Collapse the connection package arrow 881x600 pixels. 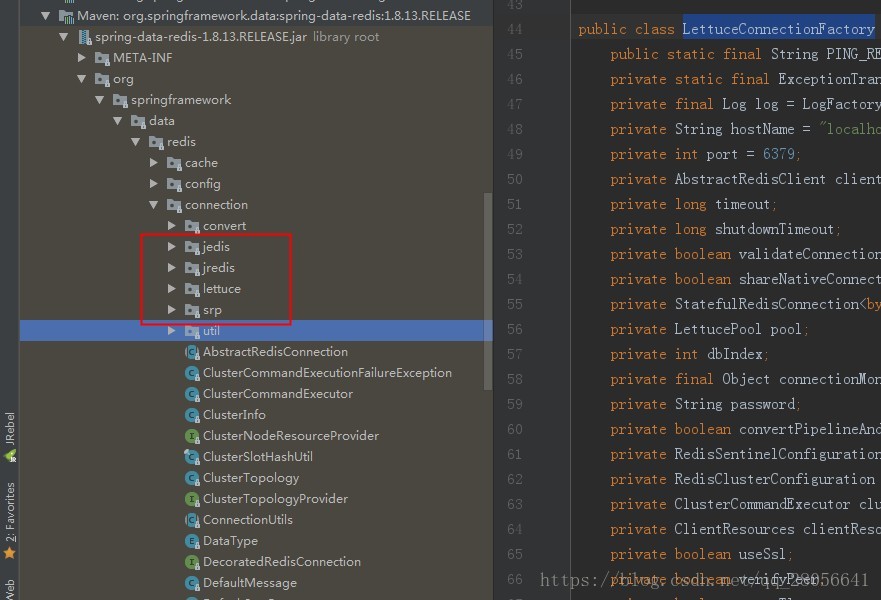point(153,205)
